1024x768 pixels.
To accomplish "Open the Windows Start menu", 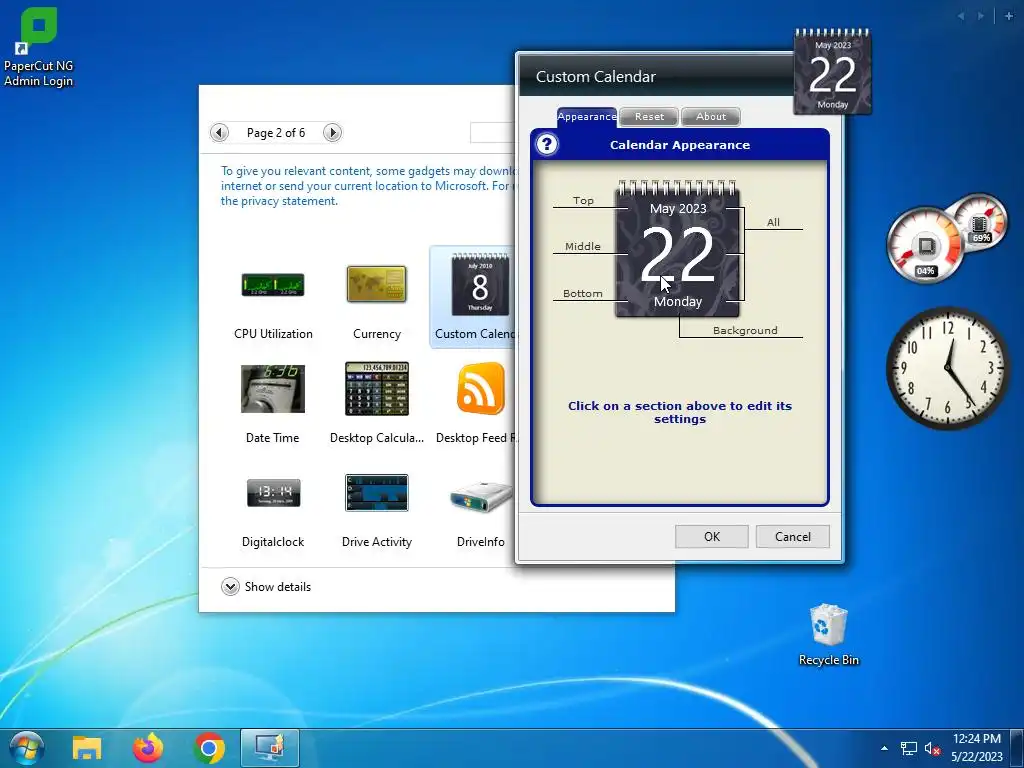I will (27, 748).
